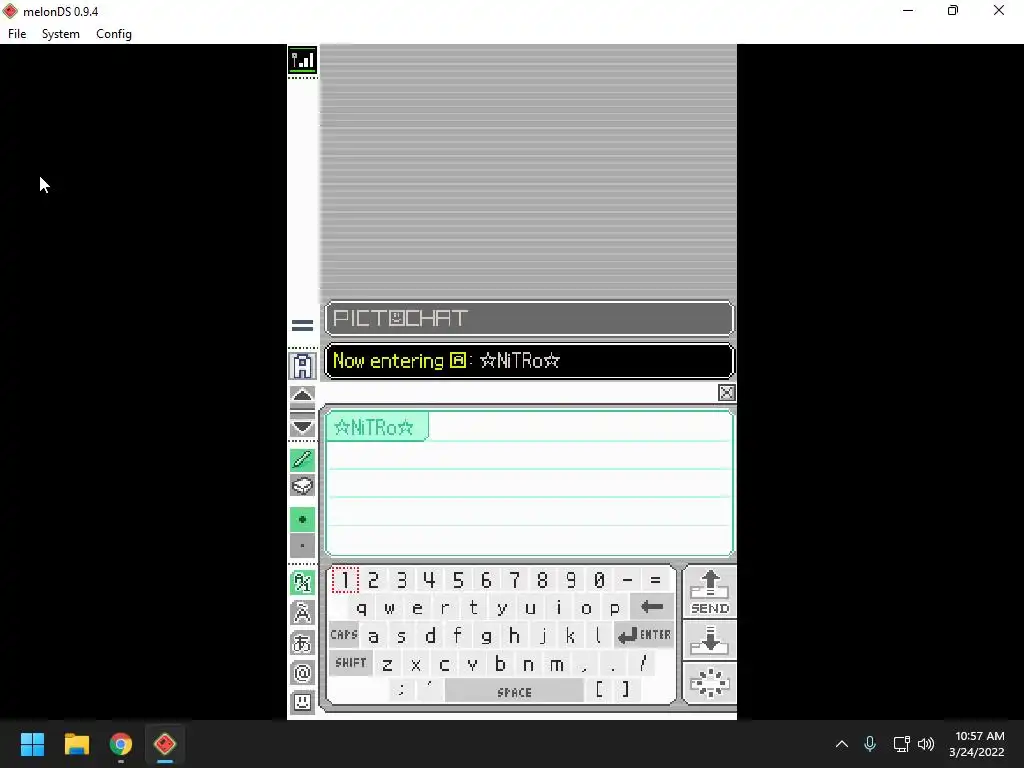Image resolution: width=1024 pixels, height=768 pixels.
Task: Copy last message with down-arrow button
Action: [710, 640]
